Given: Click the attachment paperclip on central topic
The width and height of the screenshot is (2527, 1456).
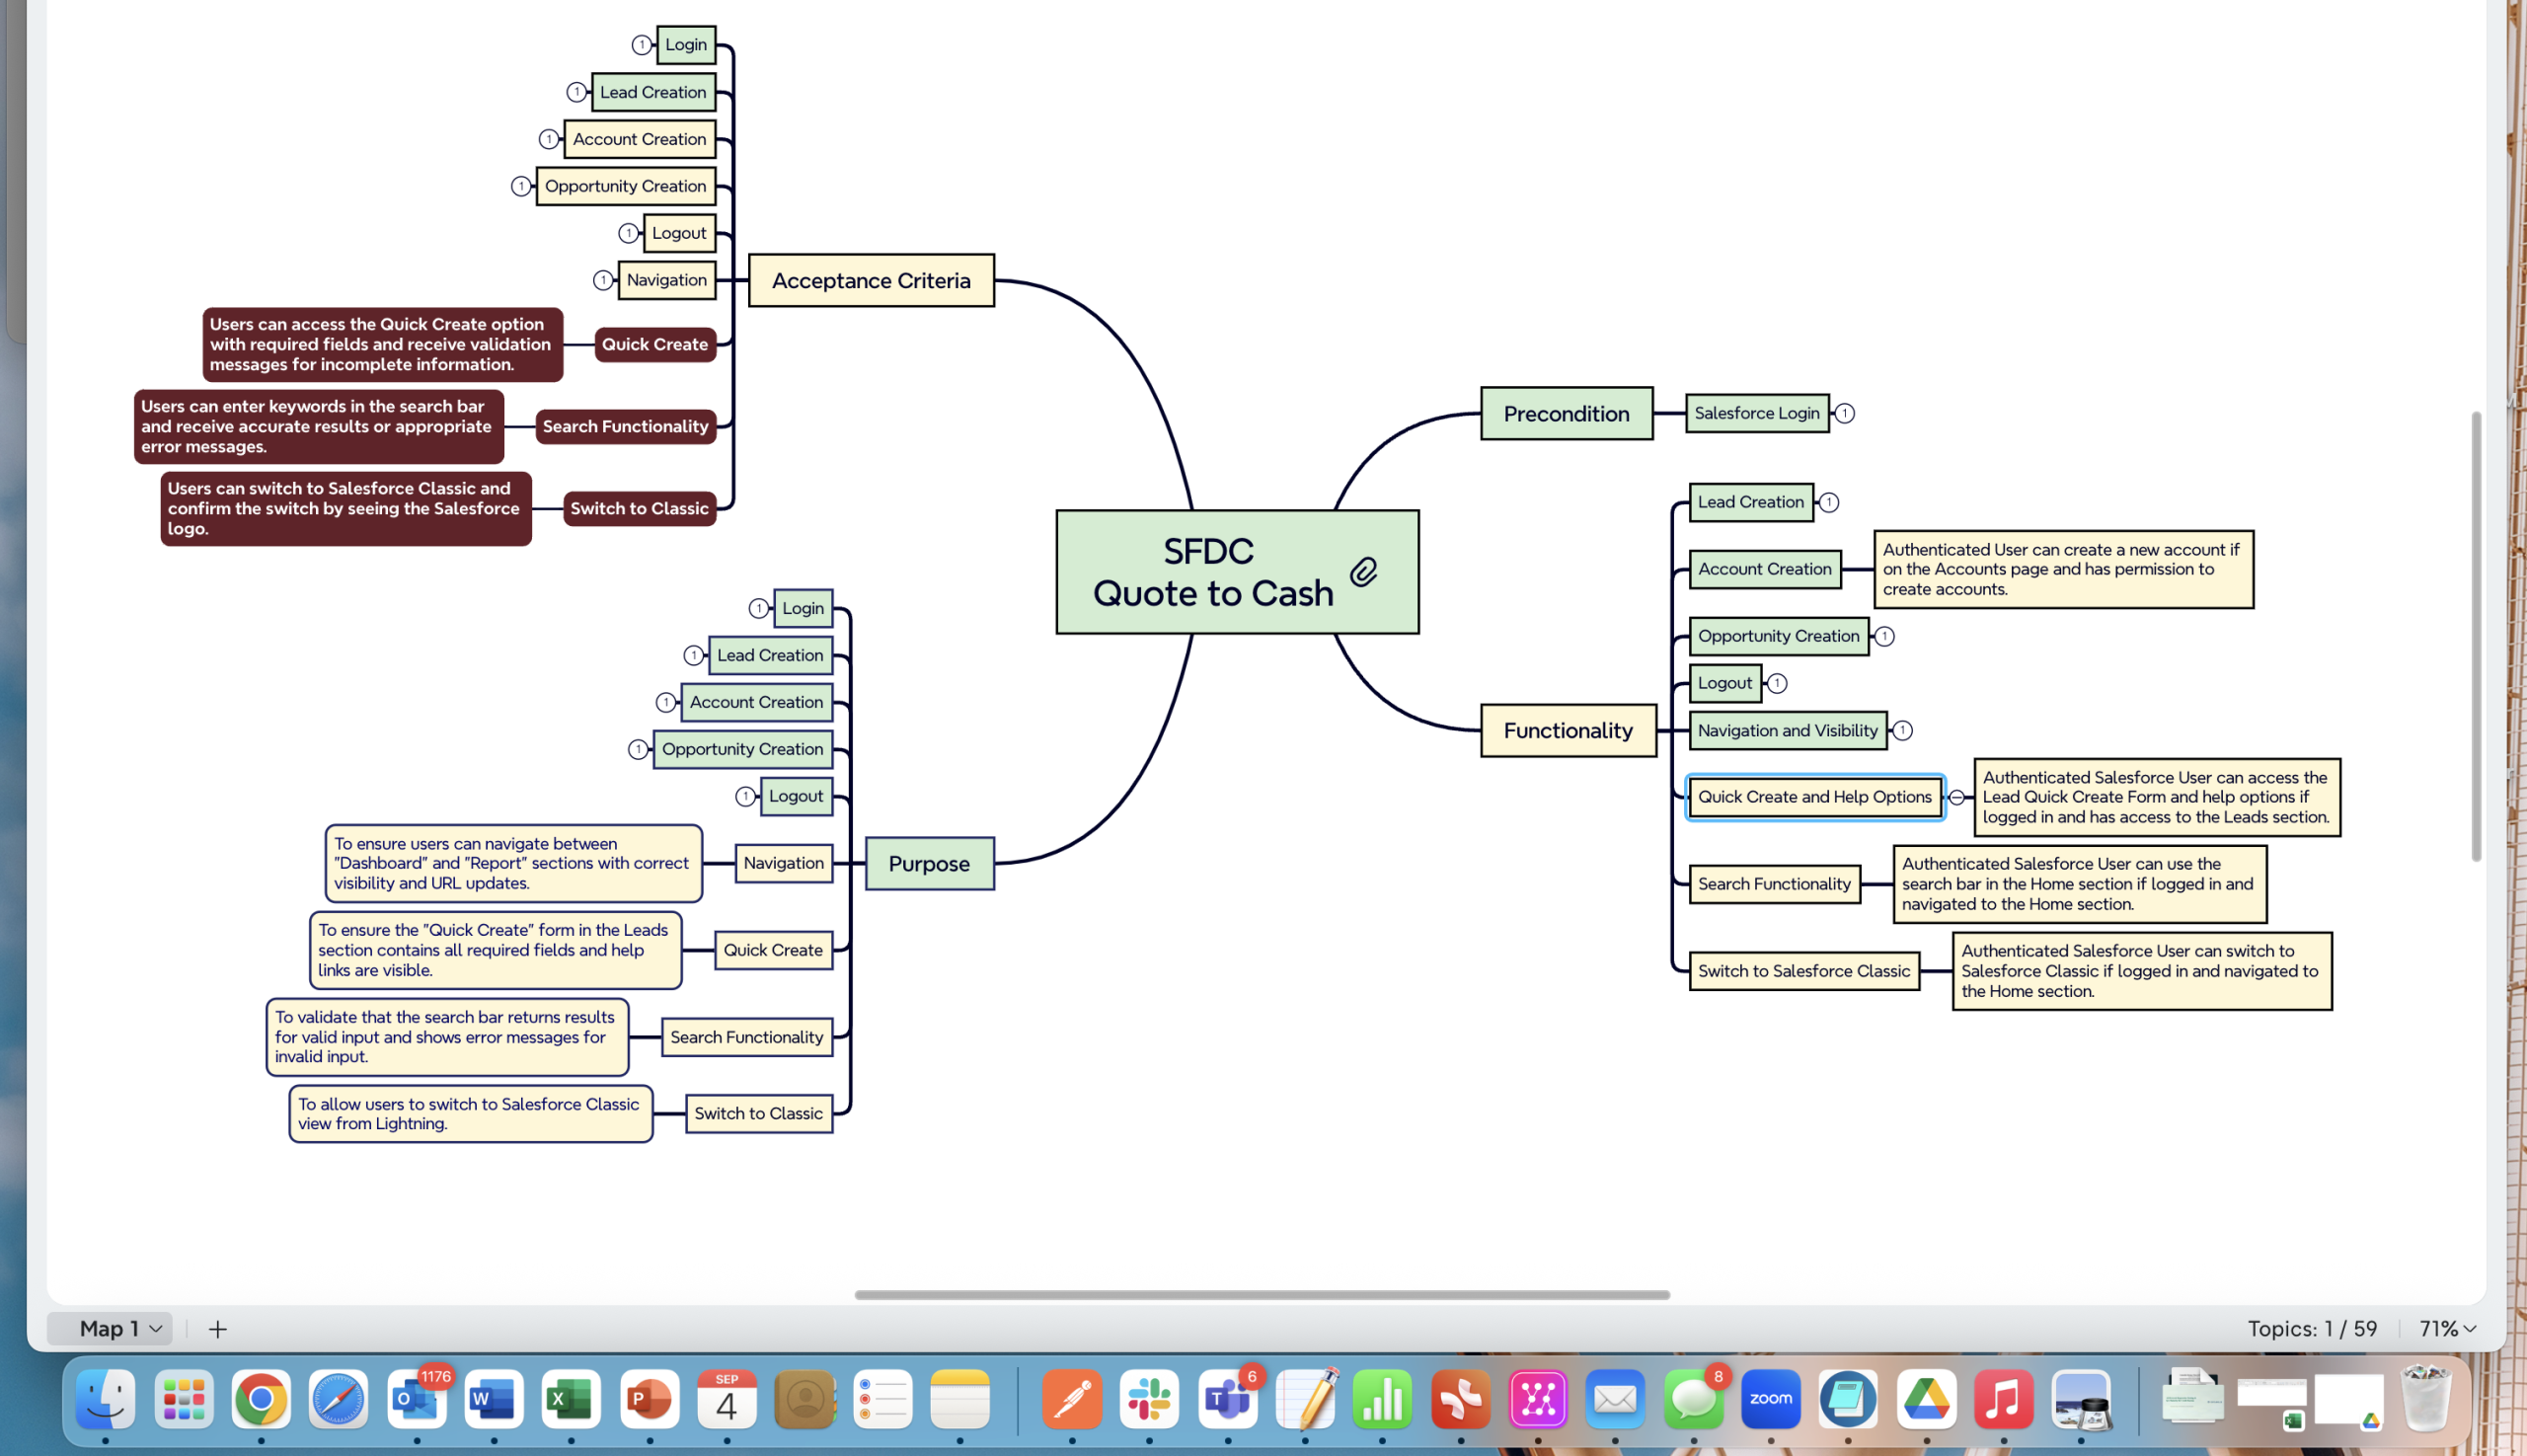Looking at the screenshot, I should (x=1364, y=572).
